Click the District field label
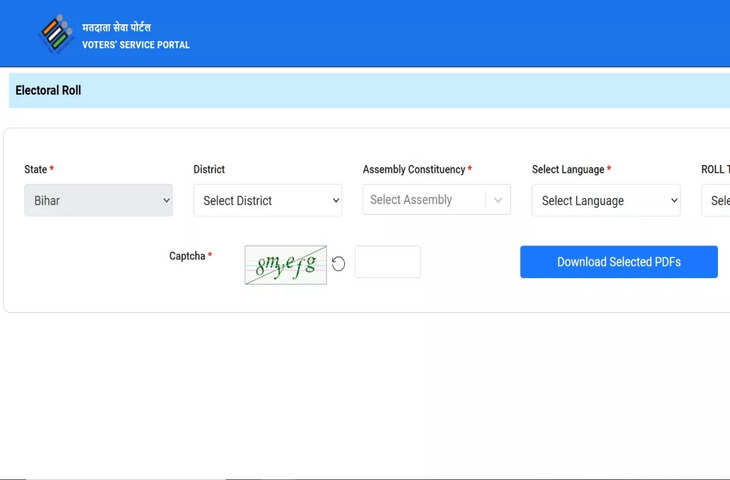 [209, 170]
